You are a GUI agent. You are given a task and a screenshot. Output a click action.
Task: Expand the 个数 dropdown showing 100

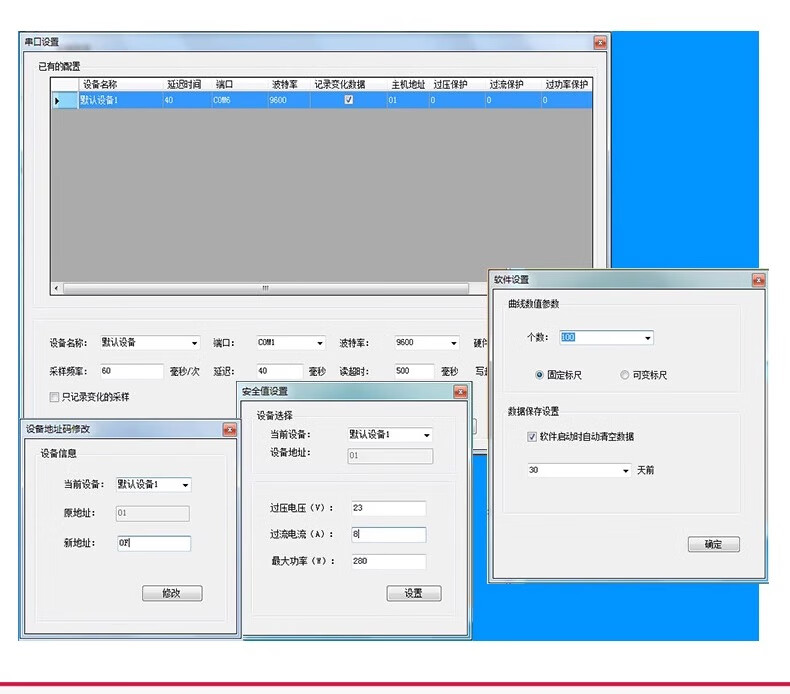coord(647,338)
